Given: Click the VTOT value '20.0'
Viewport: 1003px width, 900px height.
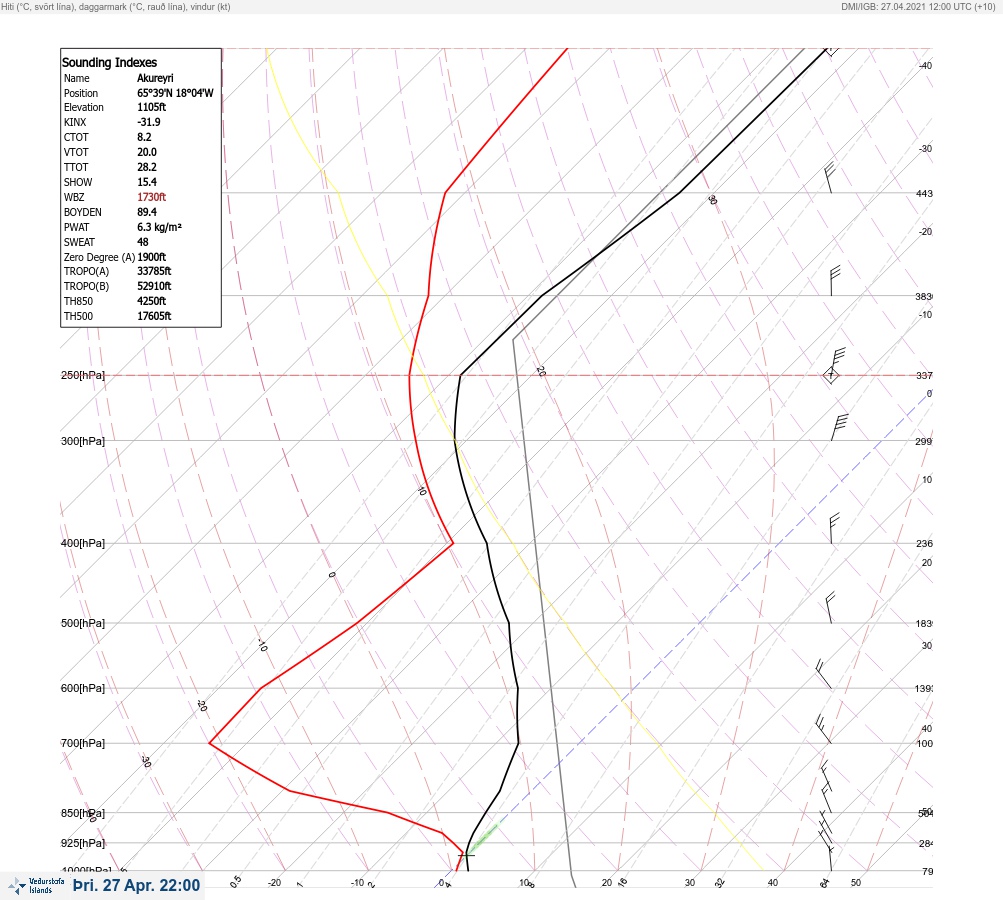Looking at the screenshot, I should coord(146,152).
